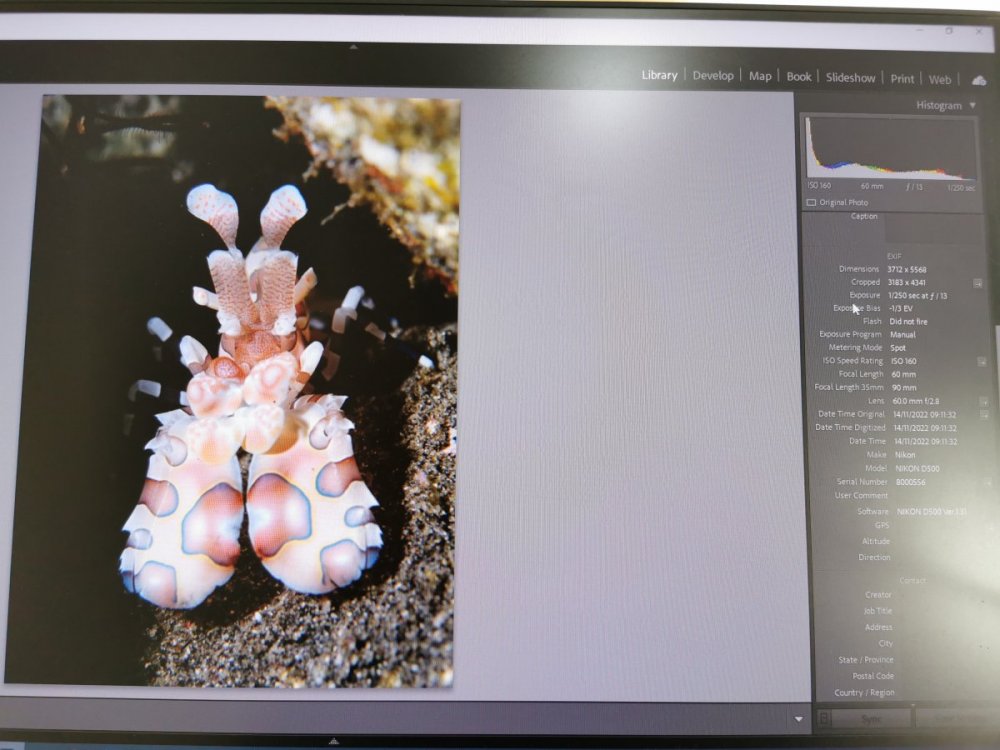Enable the Original Photo checkbox
Image resolution: width=1000 pixels, height=750 pixels.
811,202
